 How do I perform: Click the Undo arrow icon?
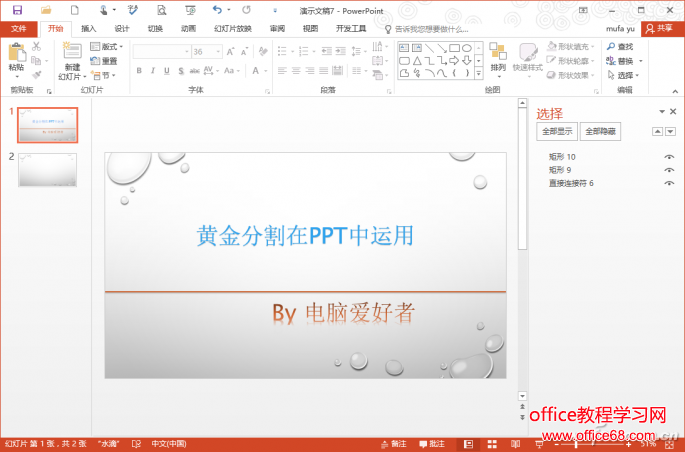(x=215, y=9)
